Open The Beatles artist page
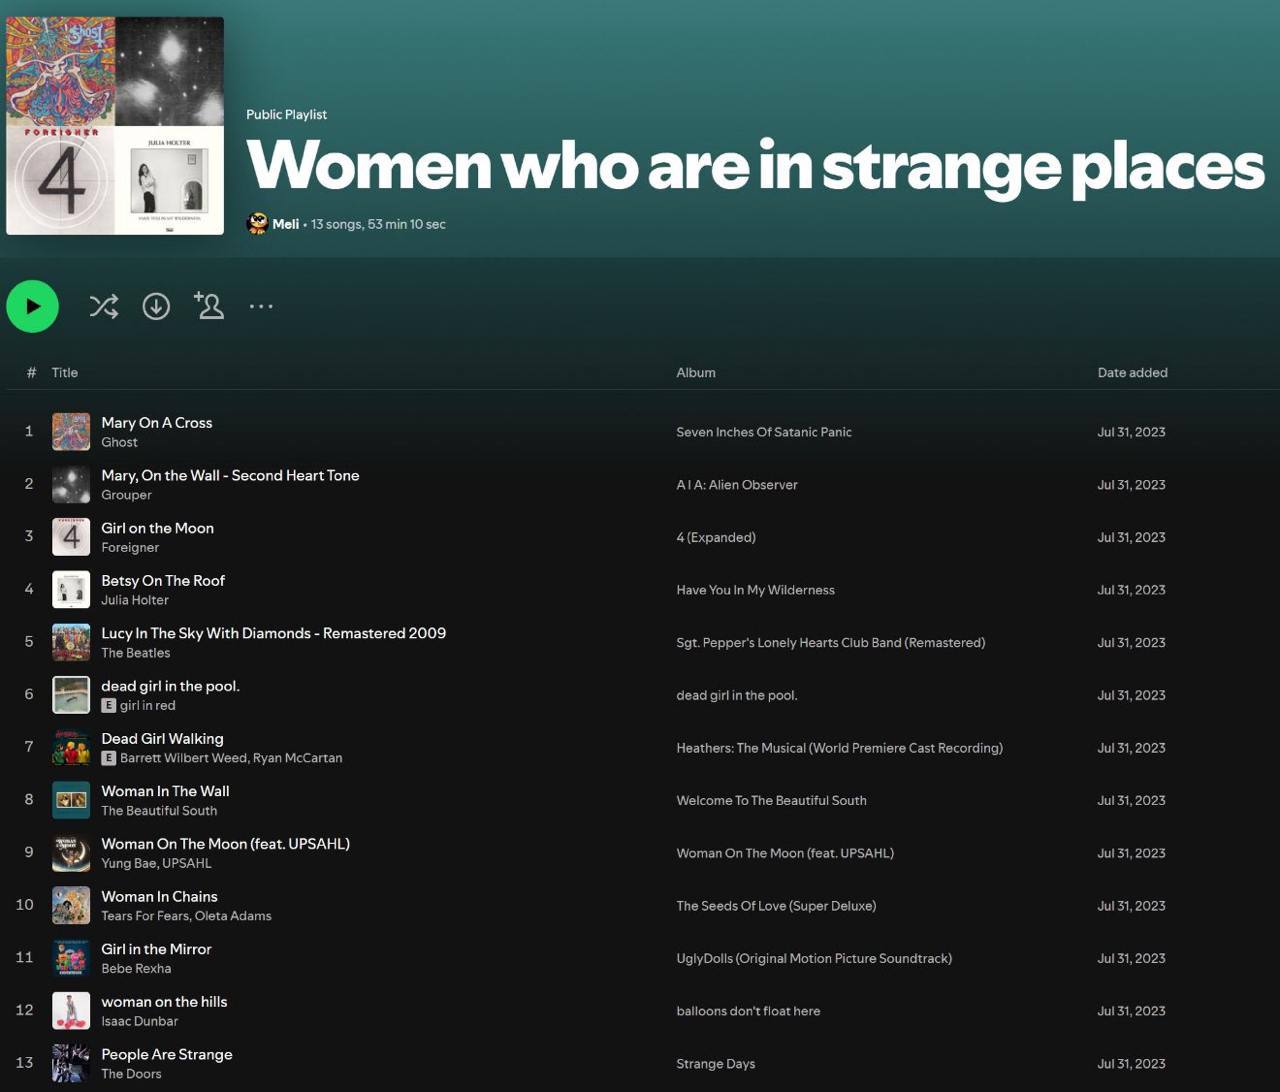 (x=135, y=653)
